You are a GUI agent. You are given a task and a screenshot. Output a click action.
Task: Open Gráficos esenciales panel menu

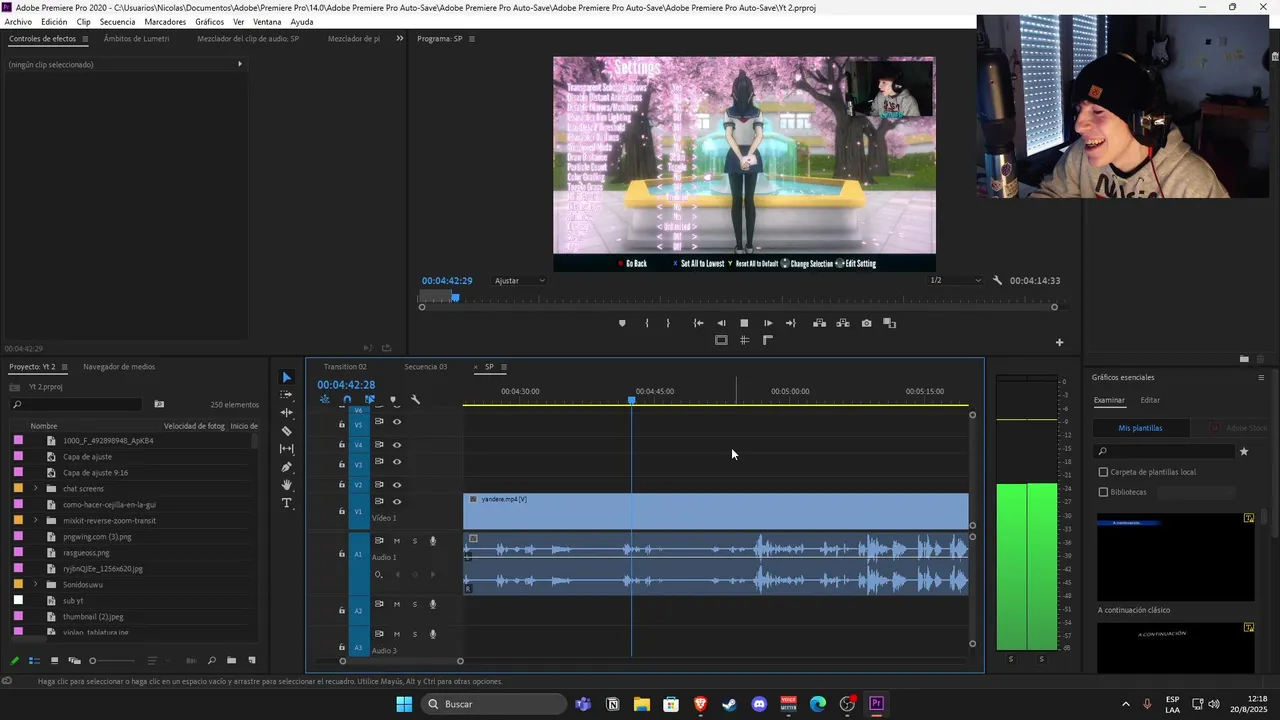[1261, 378]
